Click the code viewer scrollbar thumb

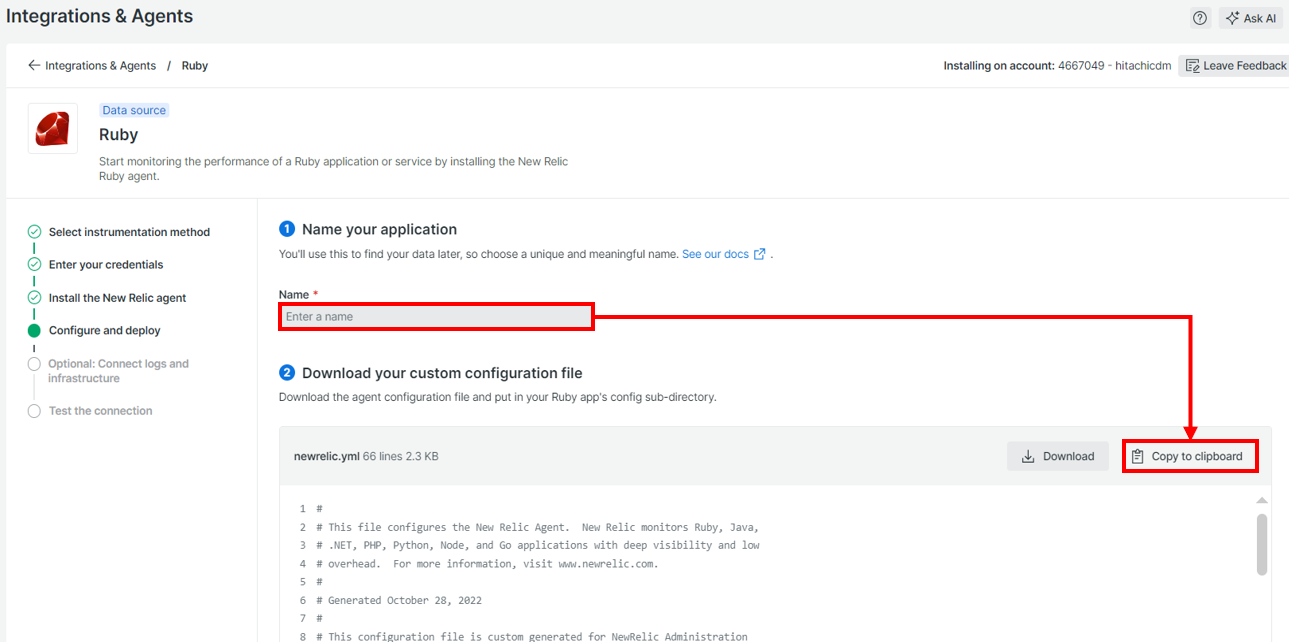point(1262,545)
